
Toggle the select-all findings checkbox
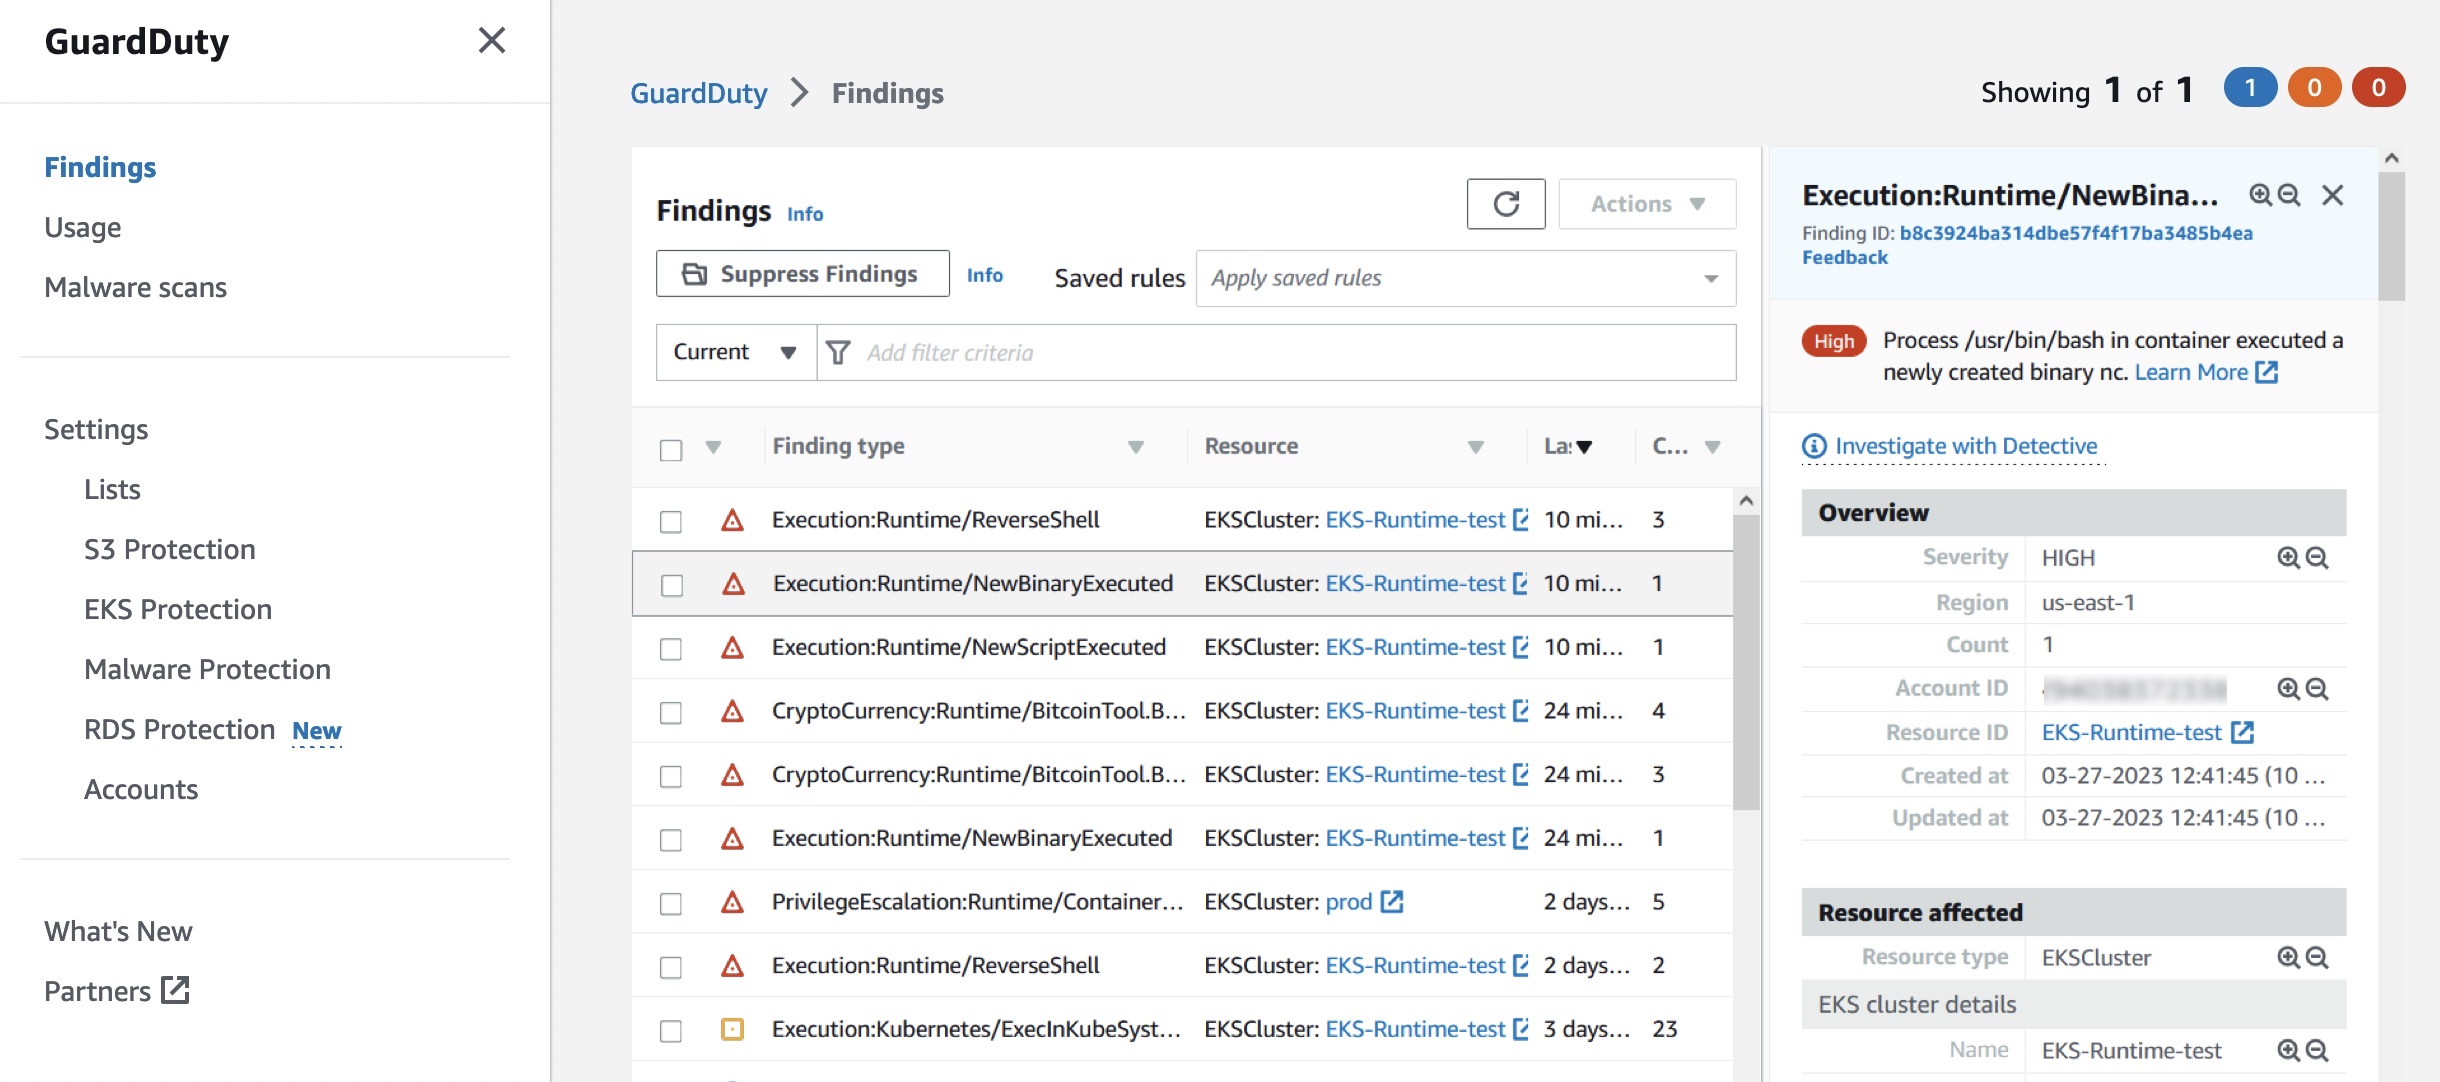(x=671, y=450)
